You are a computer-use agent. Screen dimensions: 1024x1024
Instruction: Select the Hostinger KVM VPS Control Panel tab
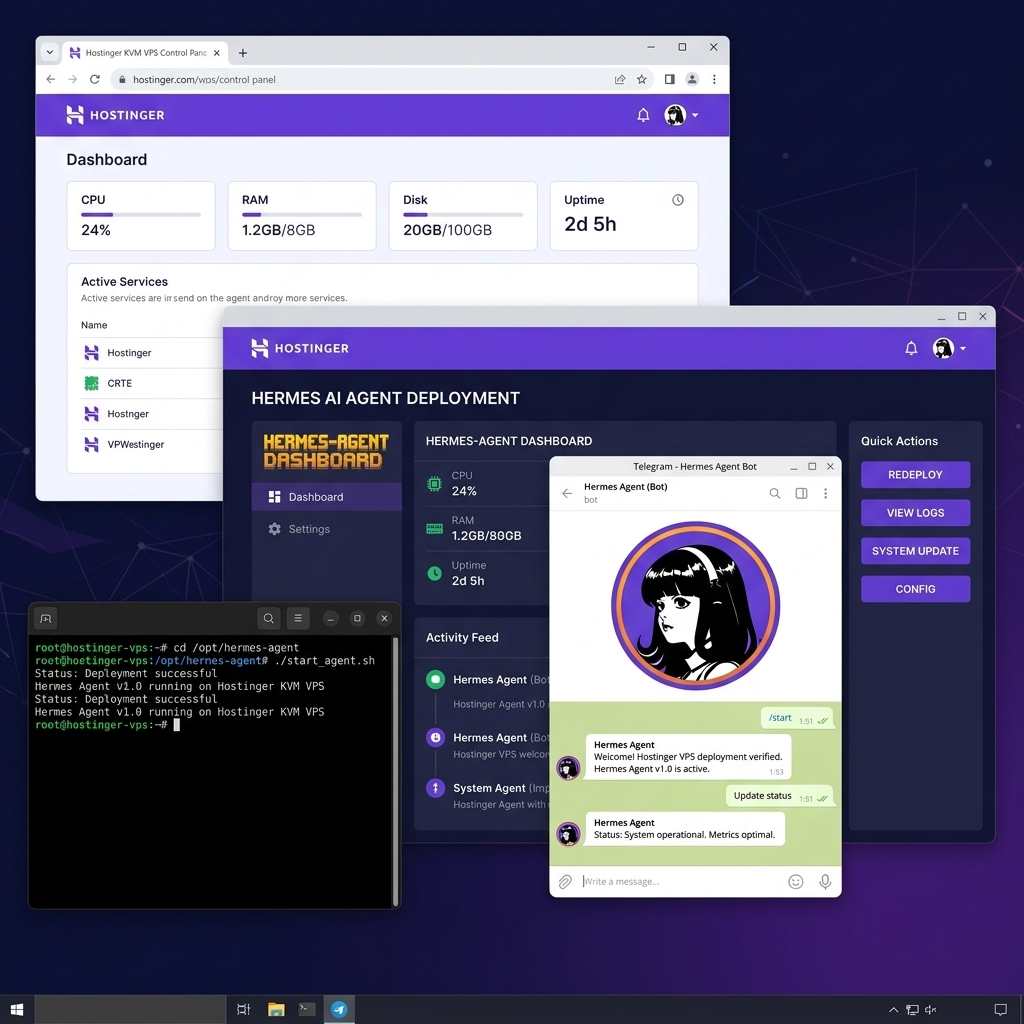click(145, 53)
